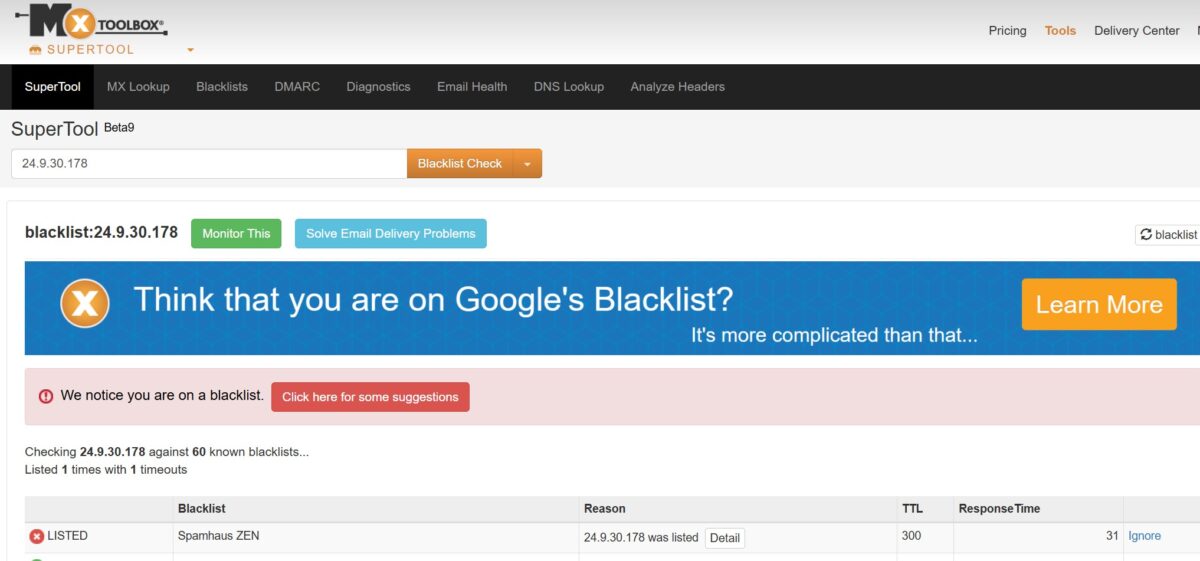Open the Diagnostics tab
1200x561 pixels.
point(378,87)
